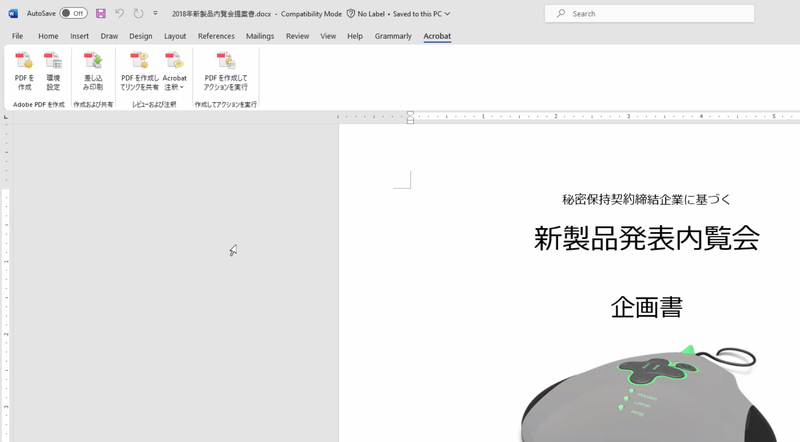
Task: Save the document with the floppy icon
Action: pyautogui.click(x=101, y=14)
